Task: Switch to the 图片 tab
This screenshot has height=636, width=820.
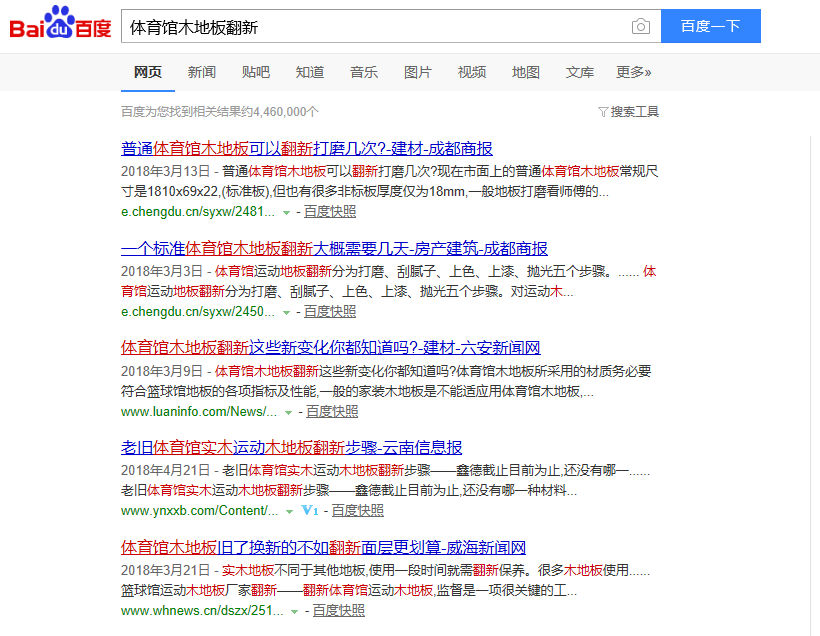Action: [x=418, y=72]
